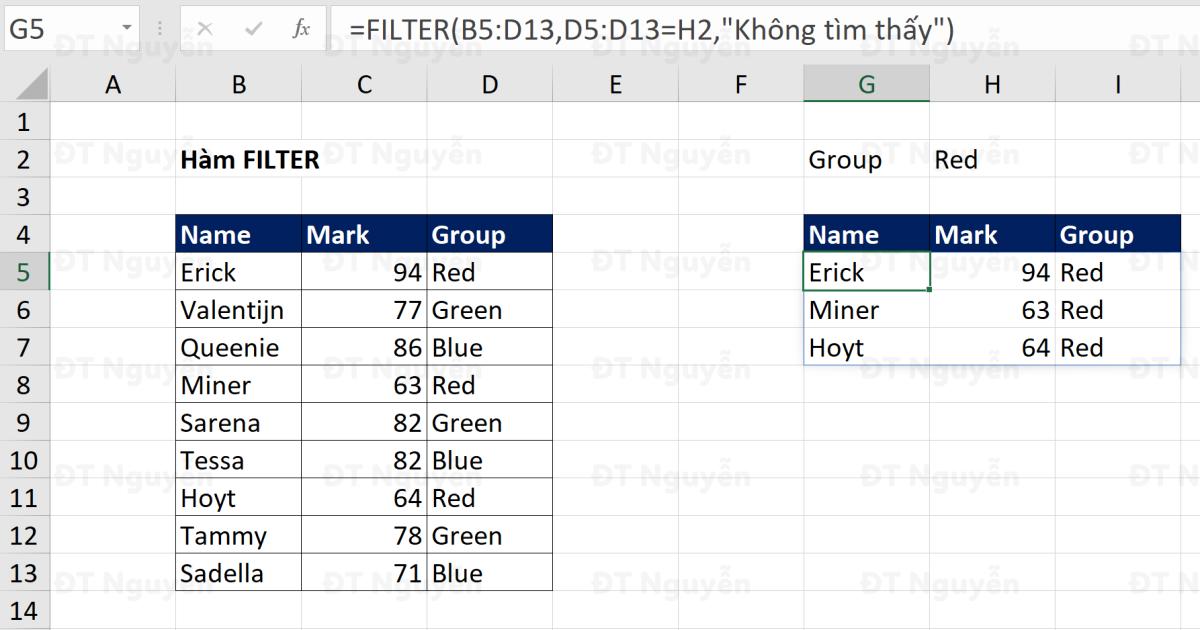This screenshot has height=630, width=1200.
Task: Select the cell containing Hàm FILTER
Action: point(238,159)
